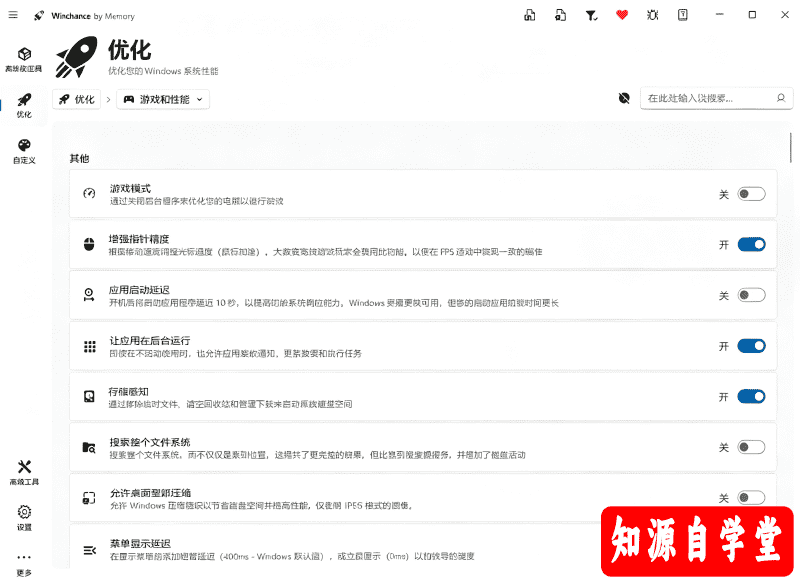Click the 优化 breadcrumb button

tap(77, 99)
